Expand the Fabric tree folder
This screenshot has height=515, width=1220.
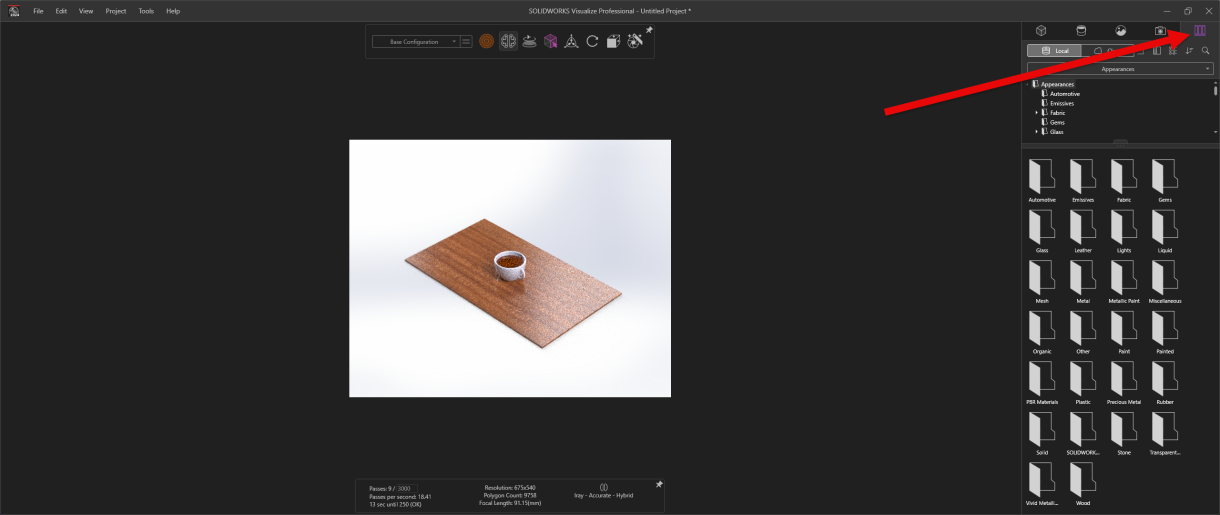point(1036,113)
